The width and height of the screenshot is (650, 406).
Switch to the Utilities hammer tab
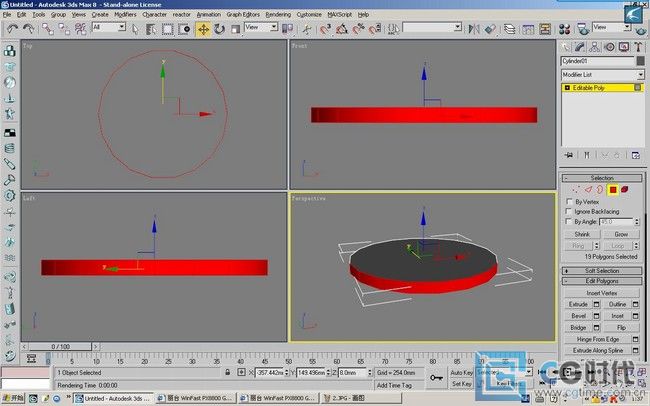(638, 47)
